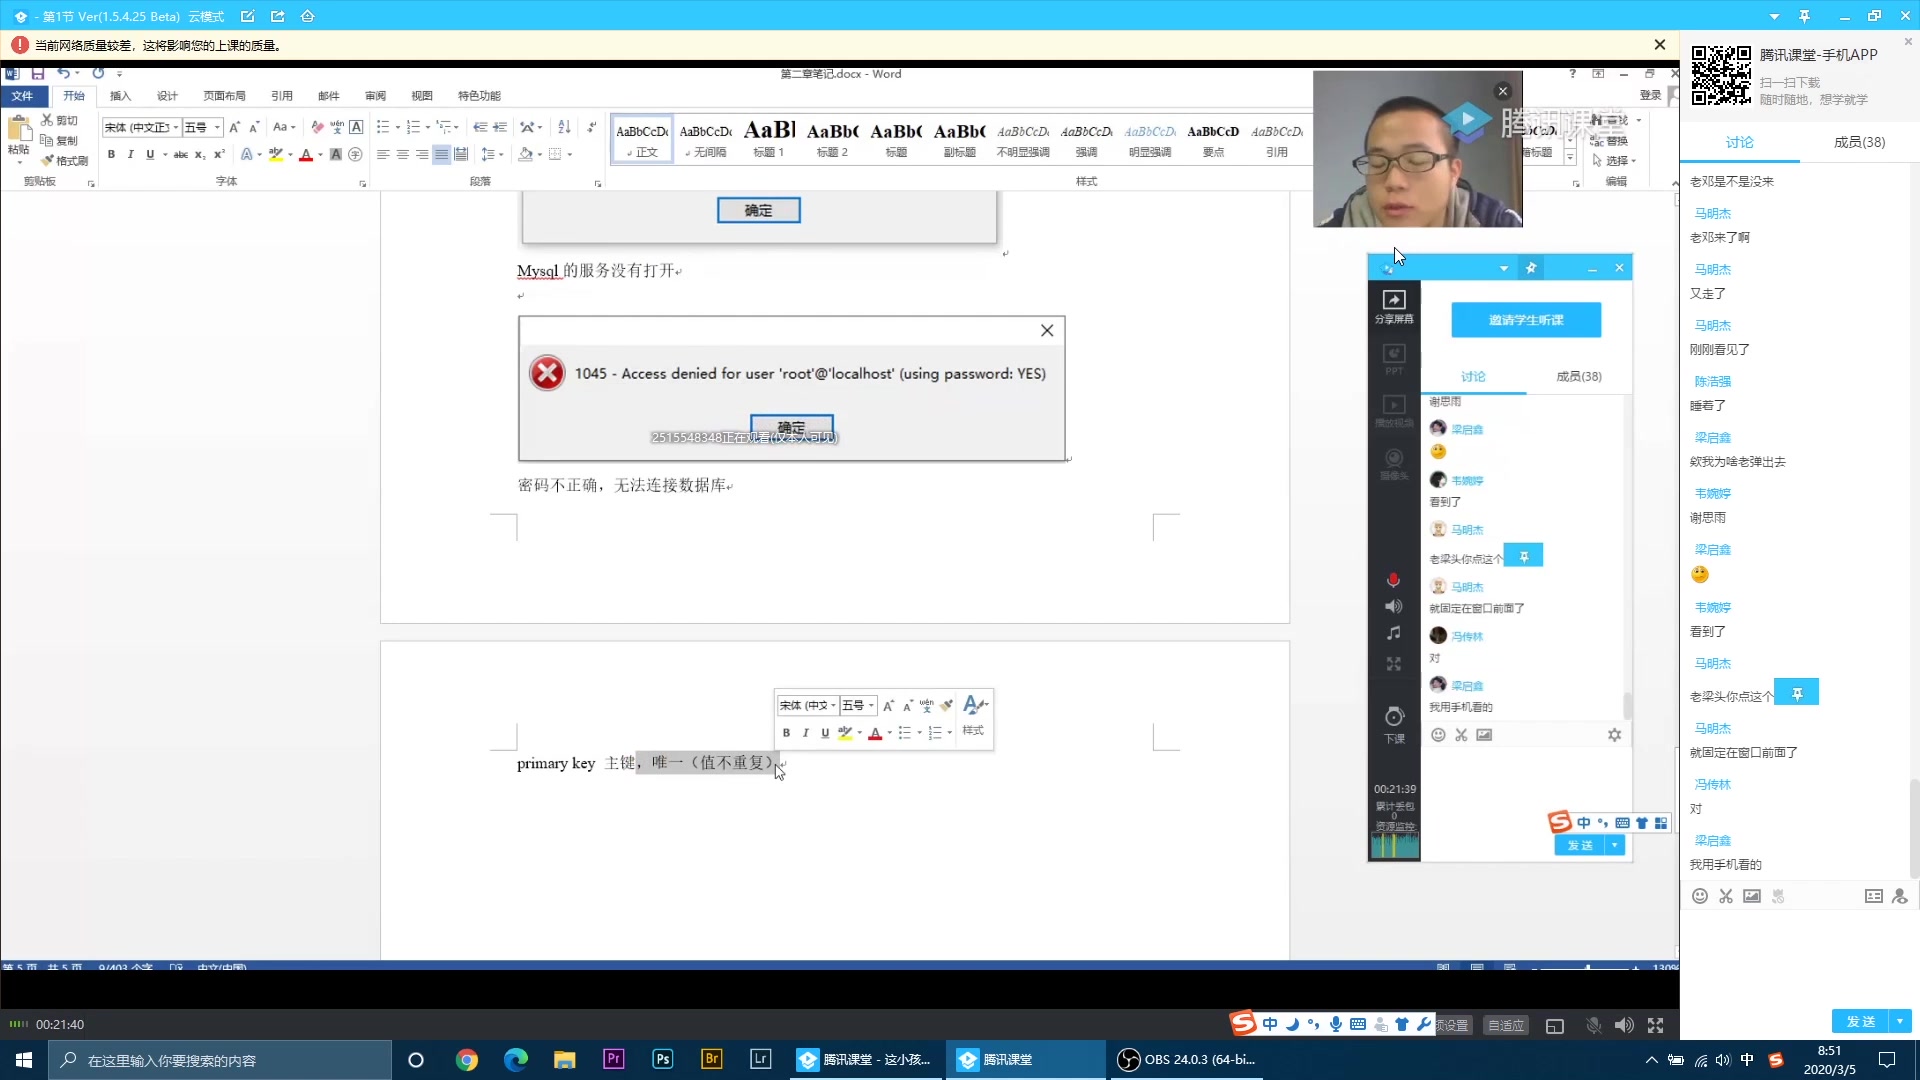This screenshot has width=1920, height=1080.
Task: Expand the font name 宋体 combo box
Action: pyautogui.click(x=176, y=127)
